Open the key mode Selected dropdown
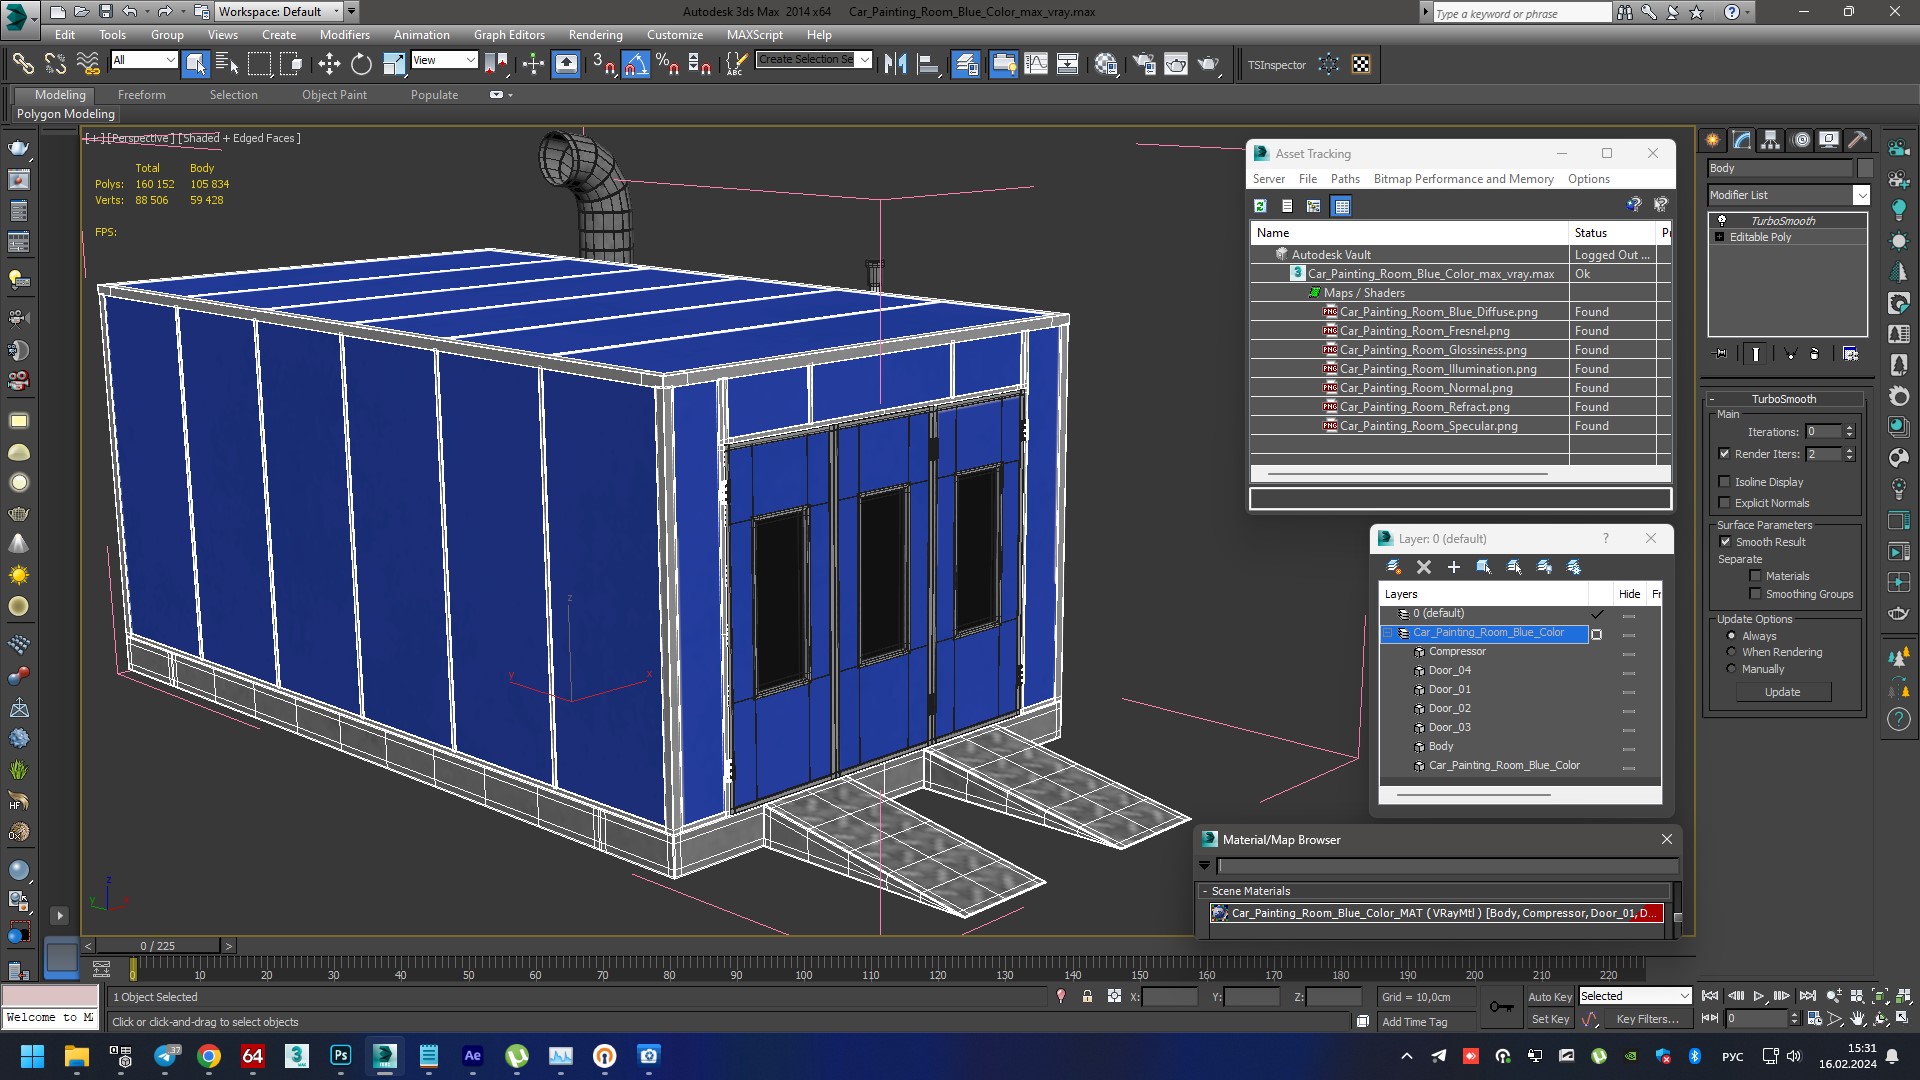1920x1080 pixels. [x=1634, y=996]
